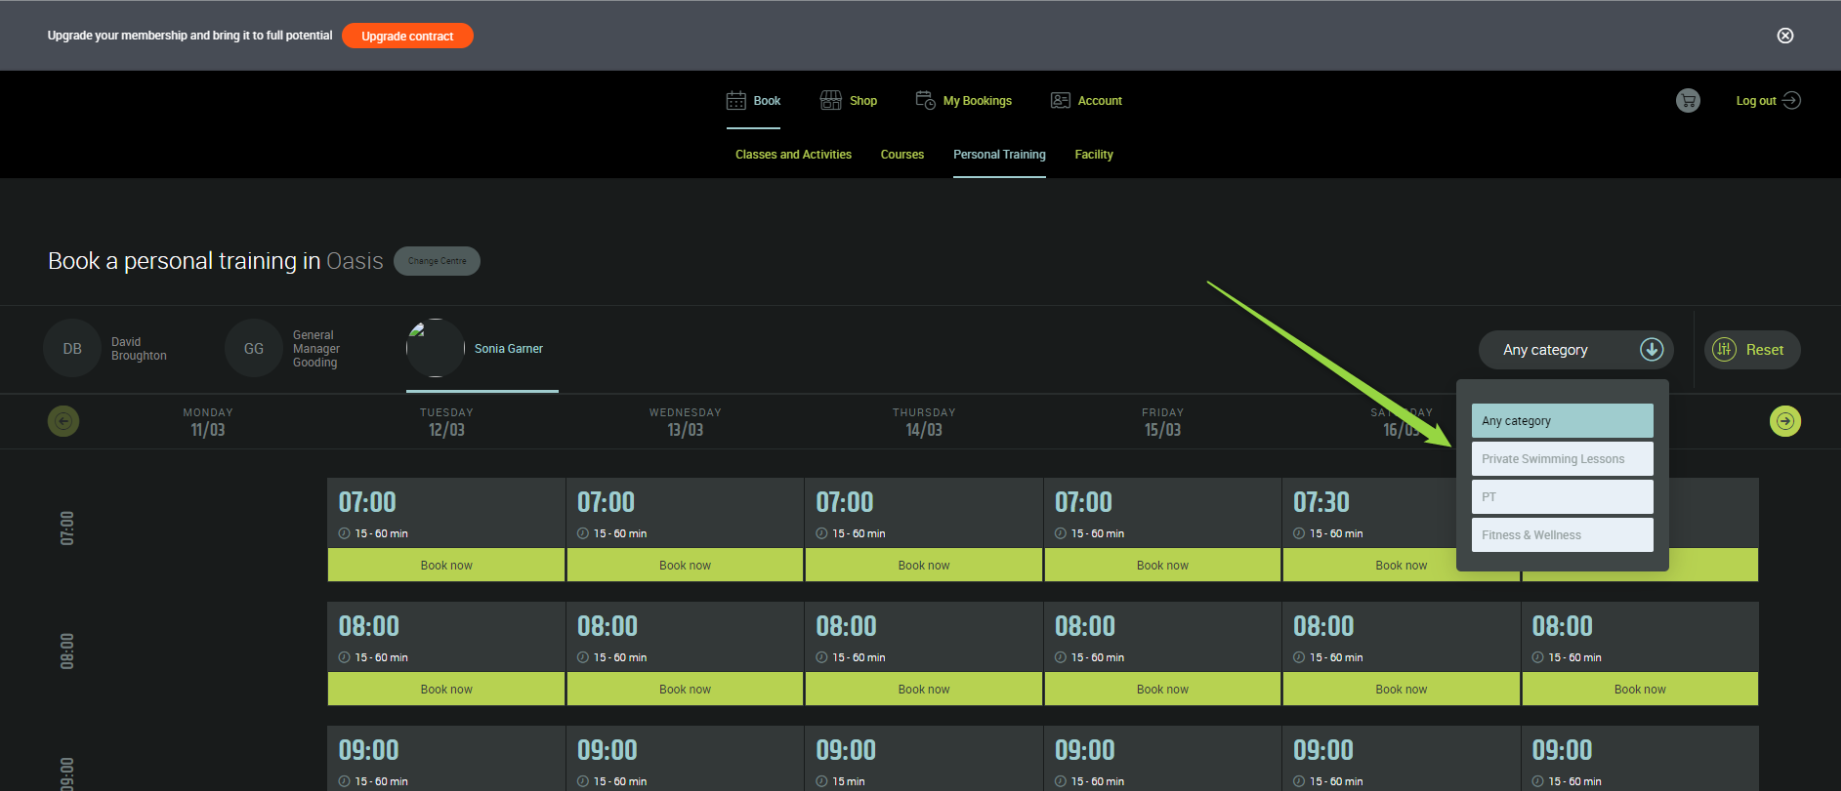The height and width of the screenshot is (791, 1841).
Task: Click Change Centre next to Oasis
Action: (437, 261)
